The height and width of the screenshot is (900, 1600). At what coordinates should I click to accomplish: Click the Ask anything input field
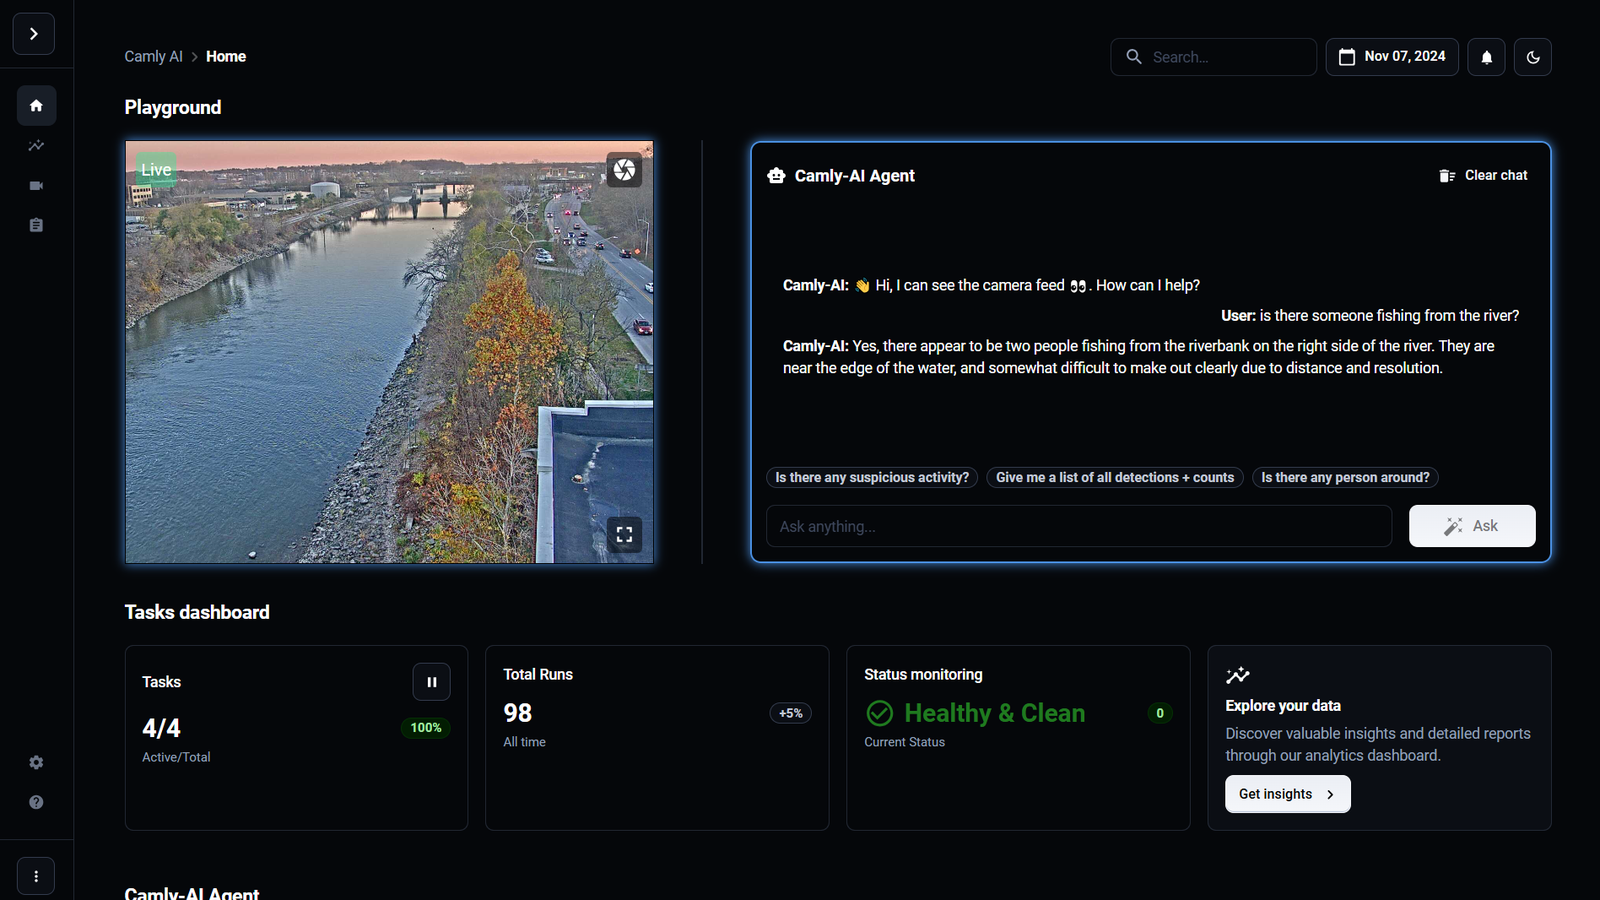click(x=1079, y=526)
